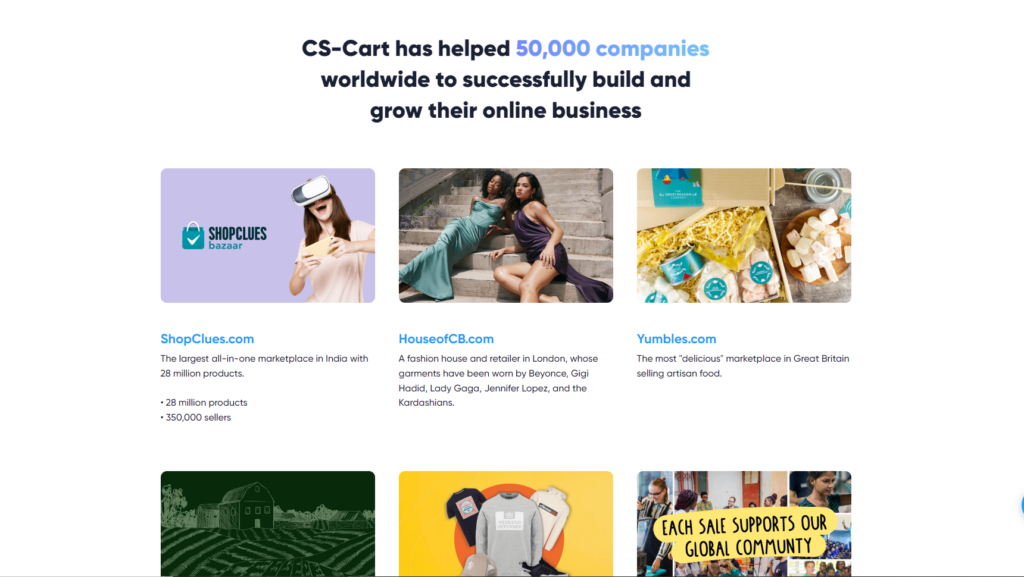Click the green farm barn illustration card
The image size is (1024, 577).
coord(268,523)
